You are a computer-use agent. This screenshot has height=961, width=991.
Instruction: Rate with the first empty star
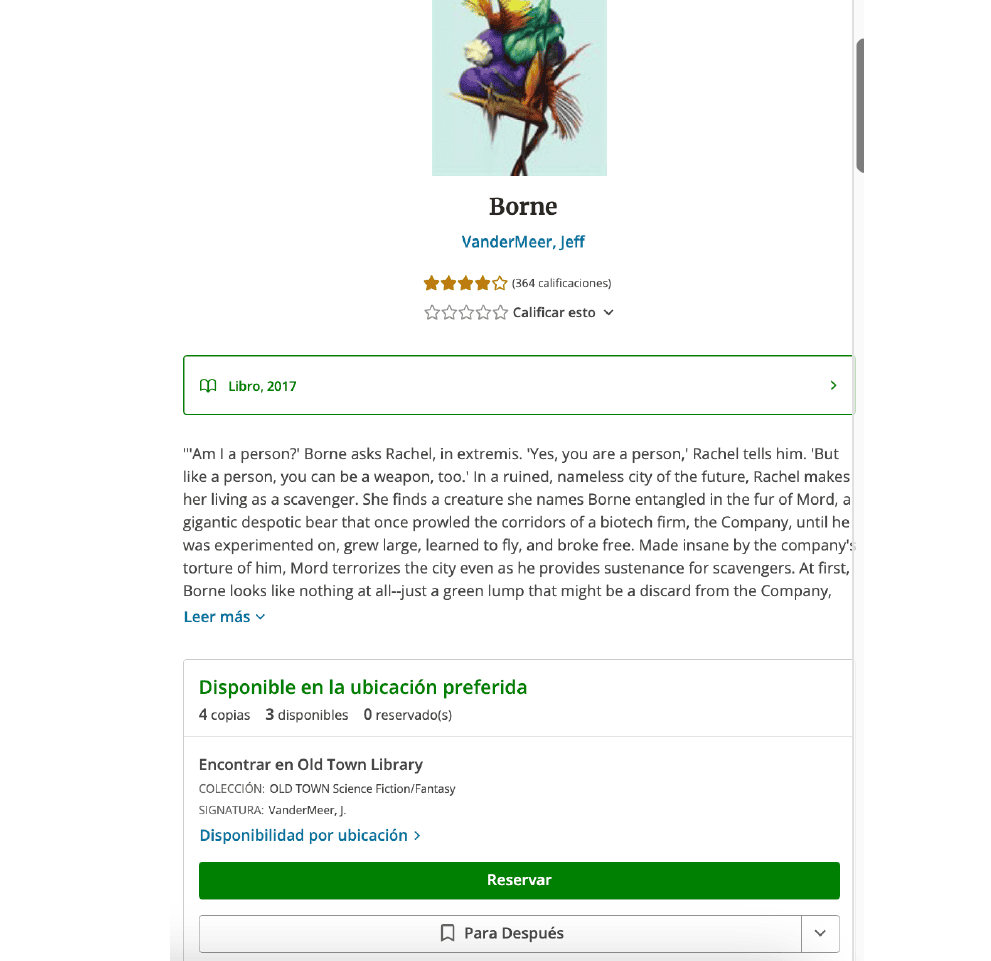[432, 312]
